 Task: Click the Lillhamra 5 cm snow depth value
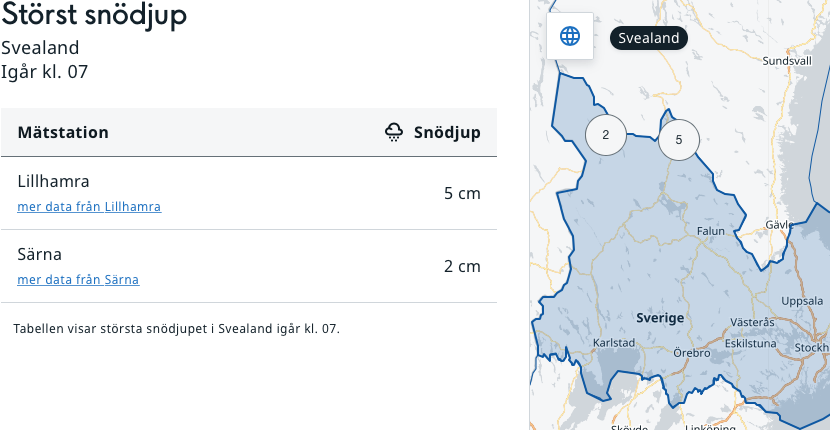pyautogui.click(x=462, y=193)
